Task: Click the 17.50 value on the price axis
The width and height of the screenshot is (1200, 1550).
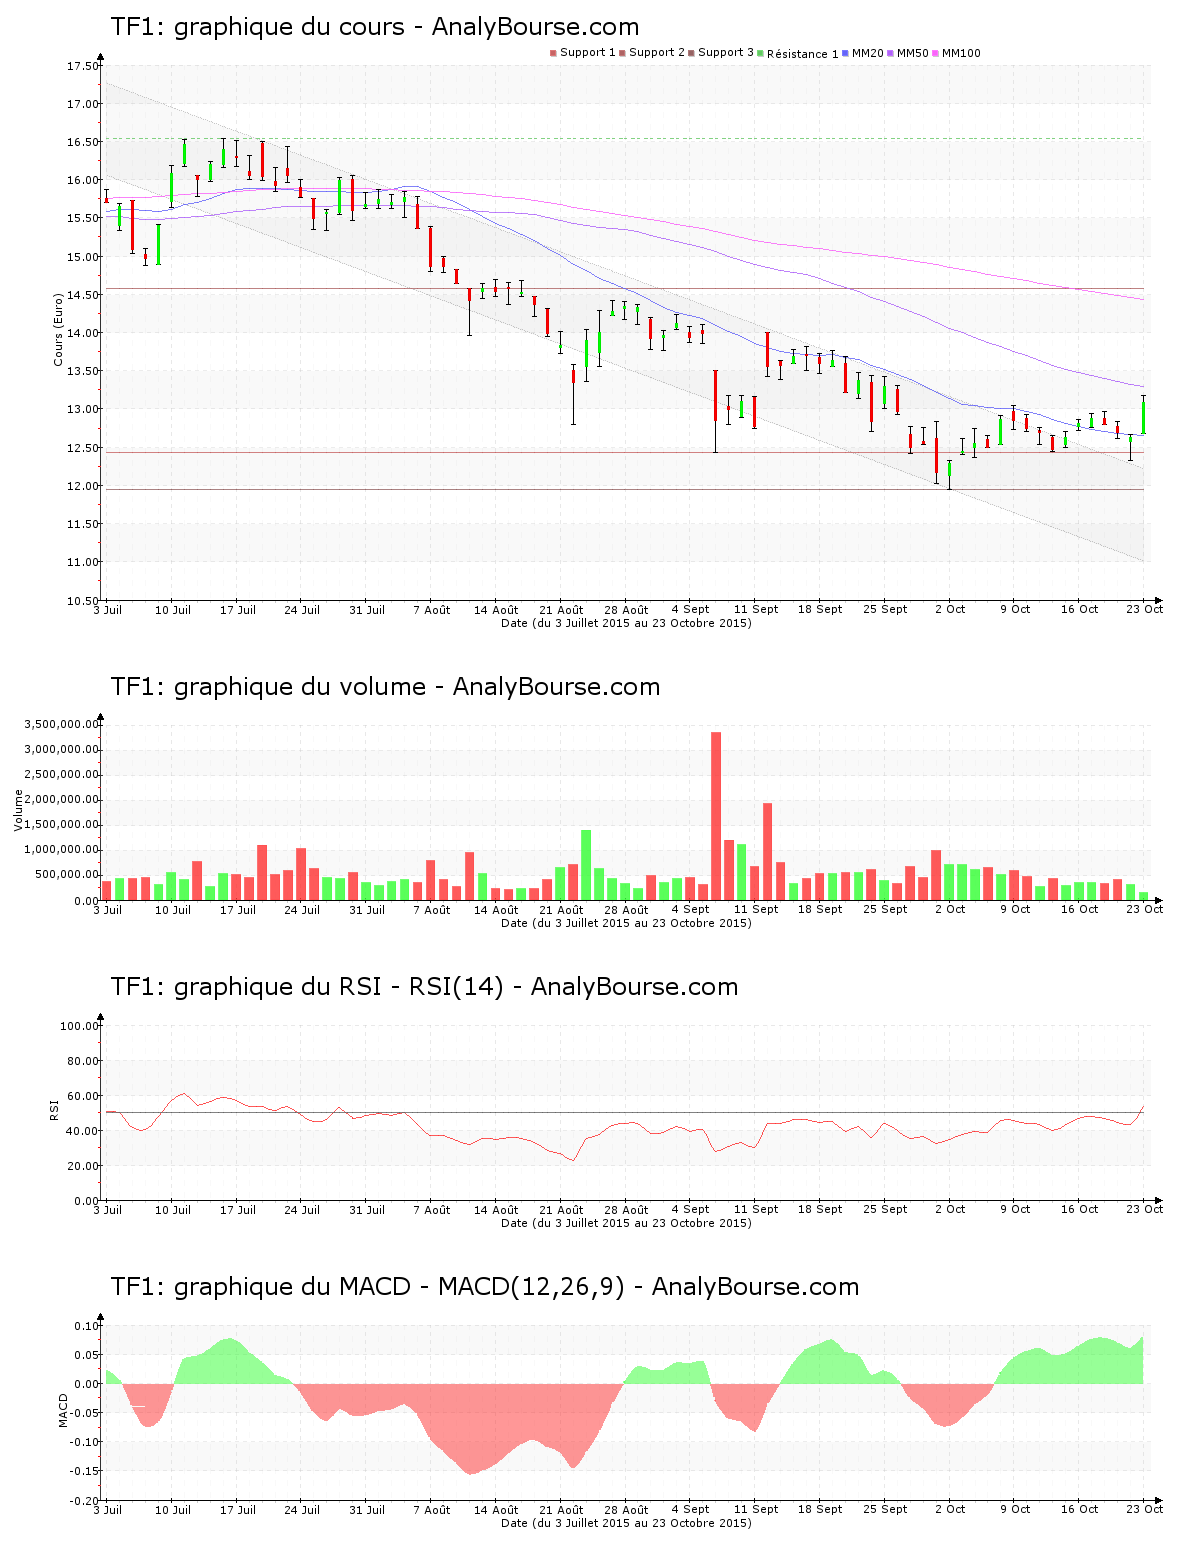Action: pos(83,66)
